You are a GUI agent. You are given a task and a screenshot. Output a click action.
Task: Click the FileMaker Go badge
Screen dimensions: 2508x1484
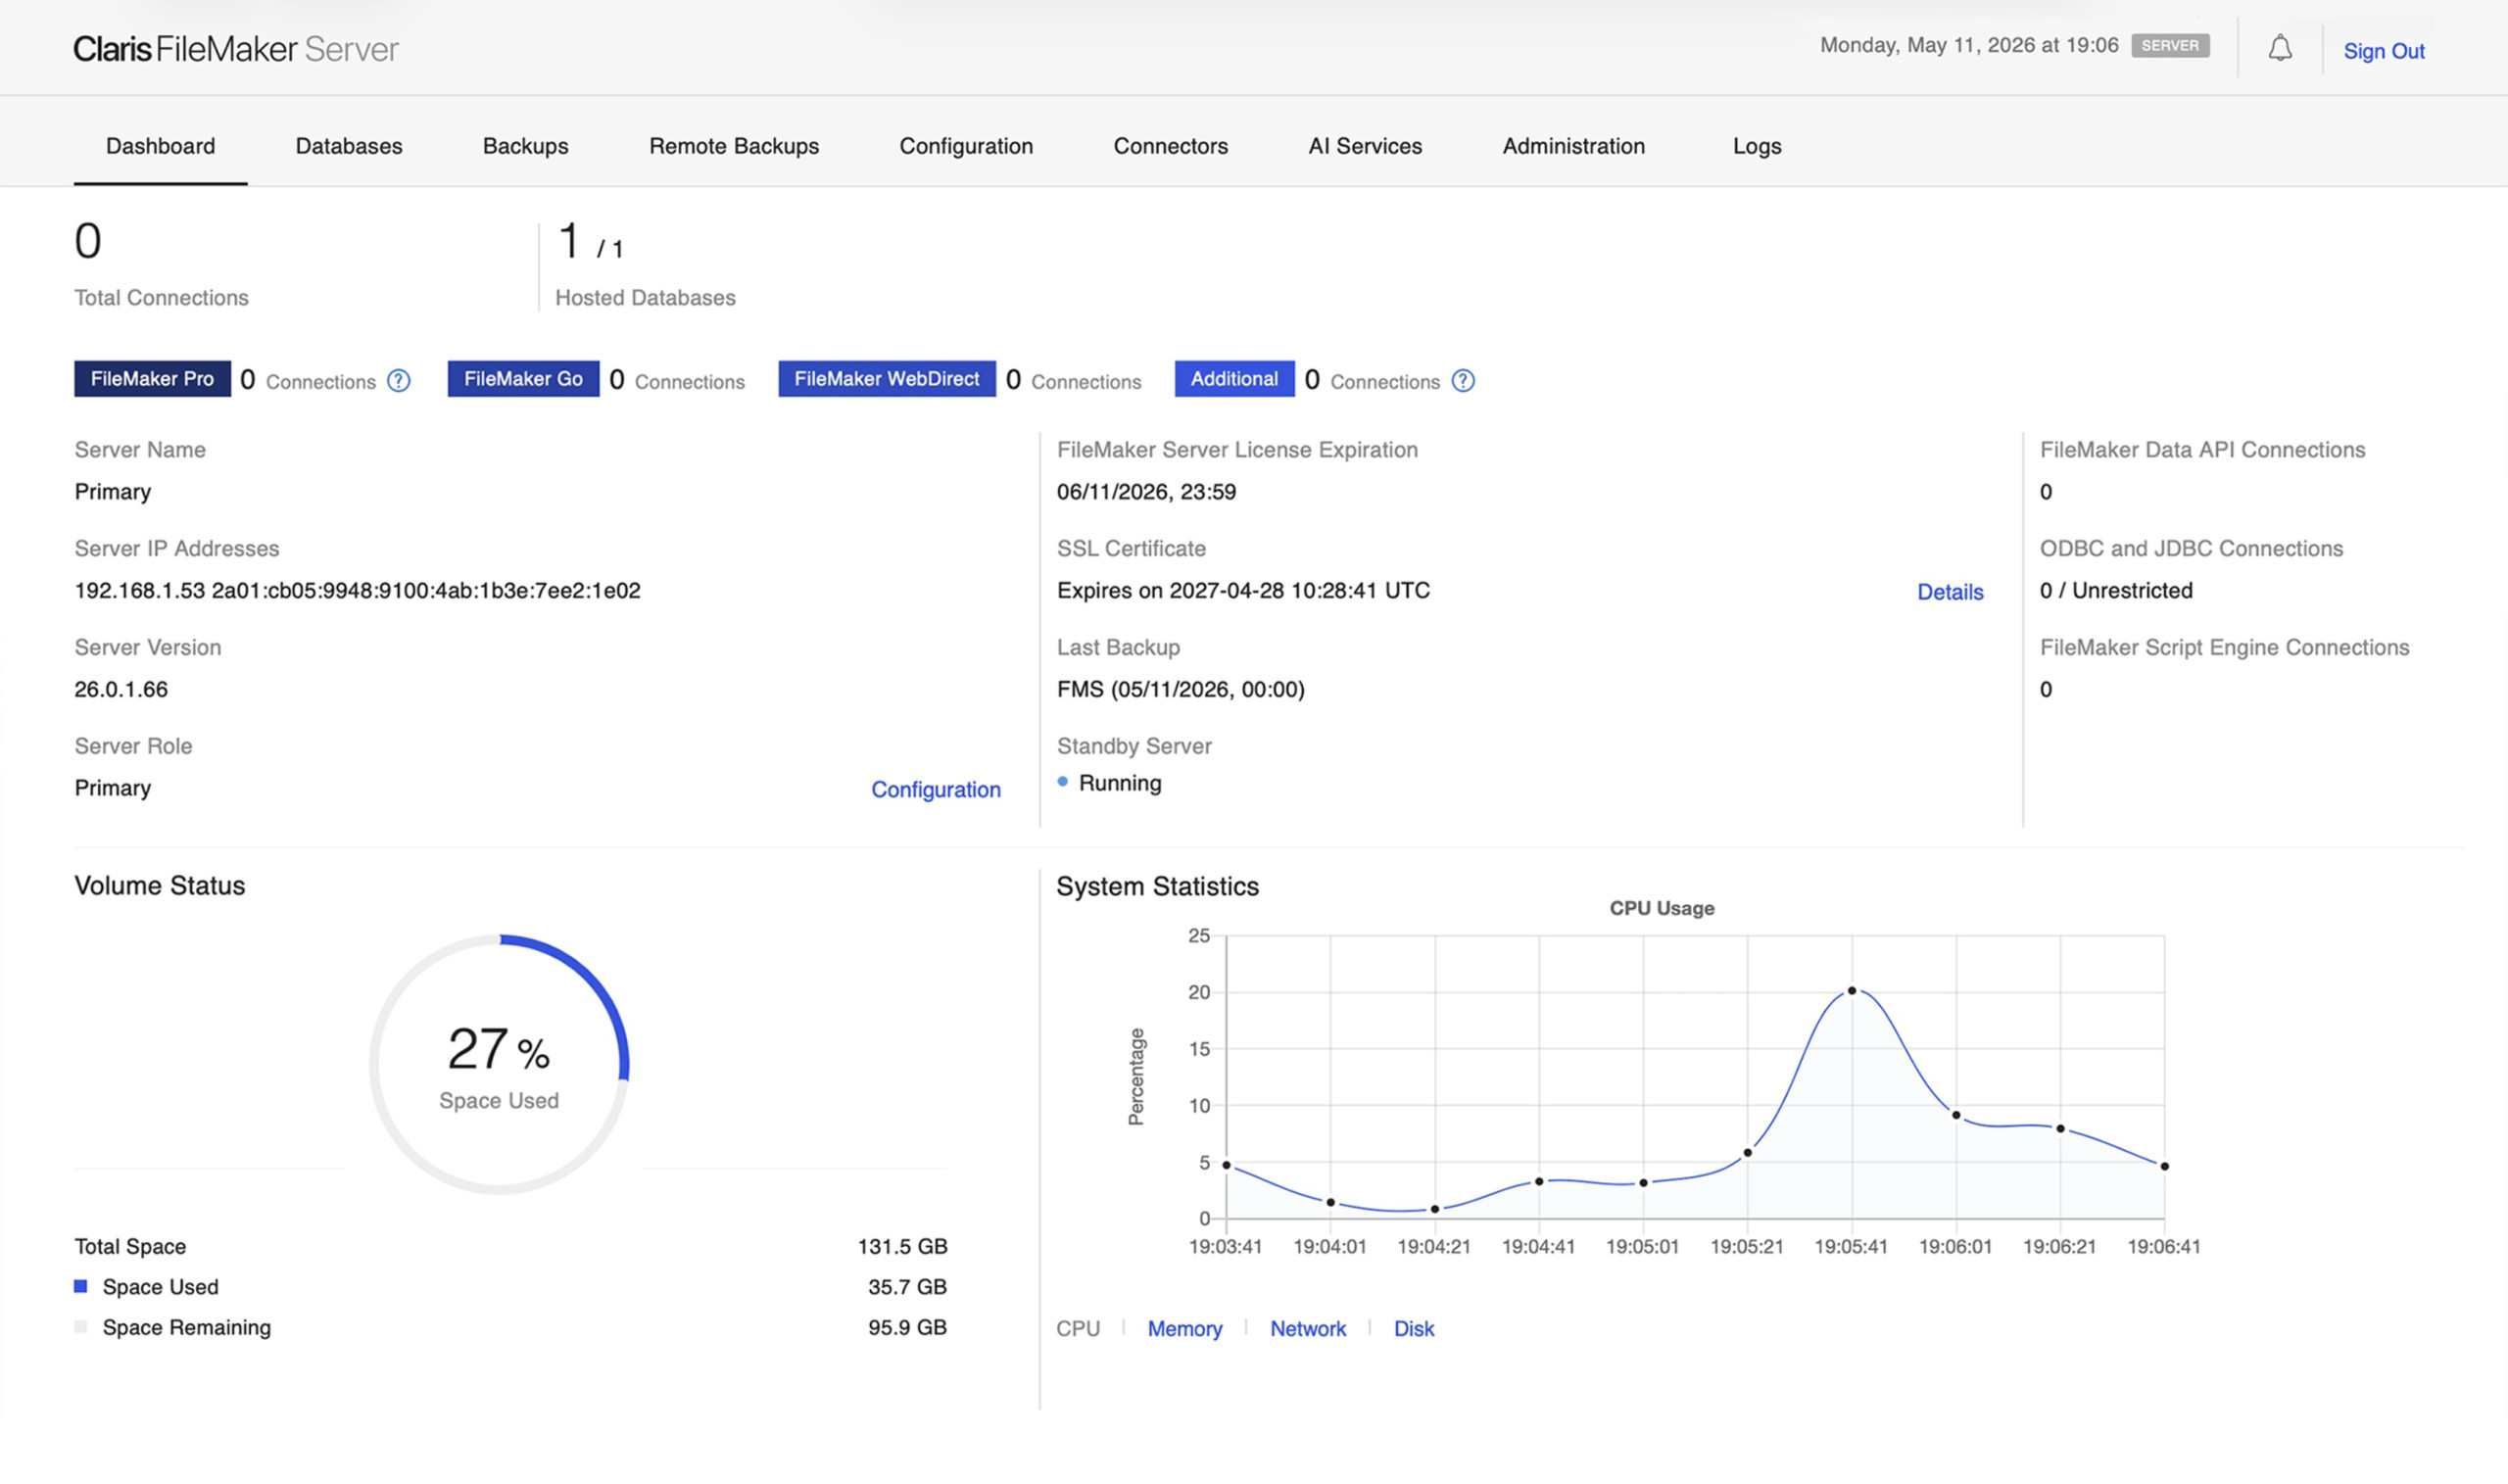click(x=523, y=379)
